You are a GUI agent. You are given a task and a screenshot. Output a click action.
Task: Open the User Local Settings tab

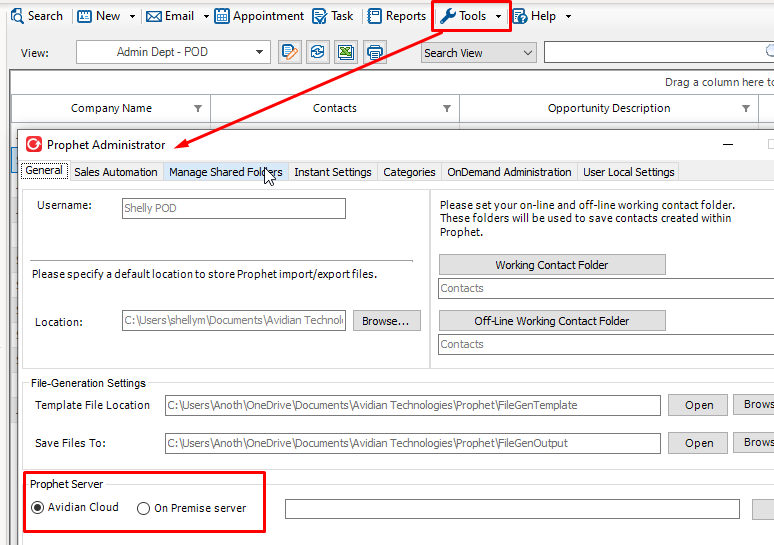(x=628, y=172)
